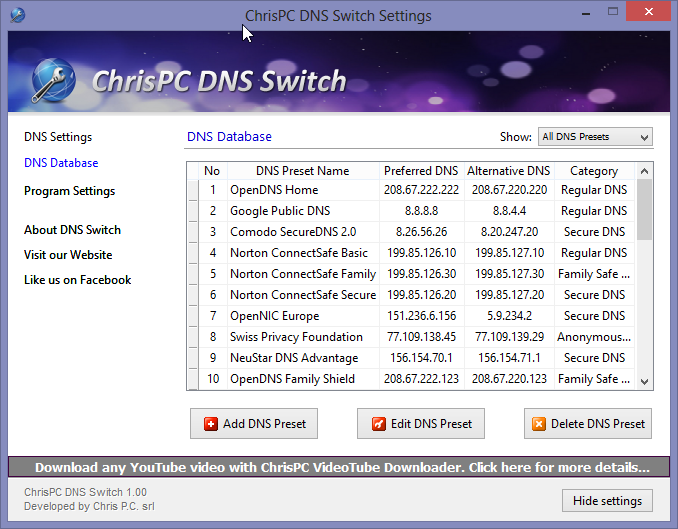Click the pencil icon on Edit DNS Preset

378,424
